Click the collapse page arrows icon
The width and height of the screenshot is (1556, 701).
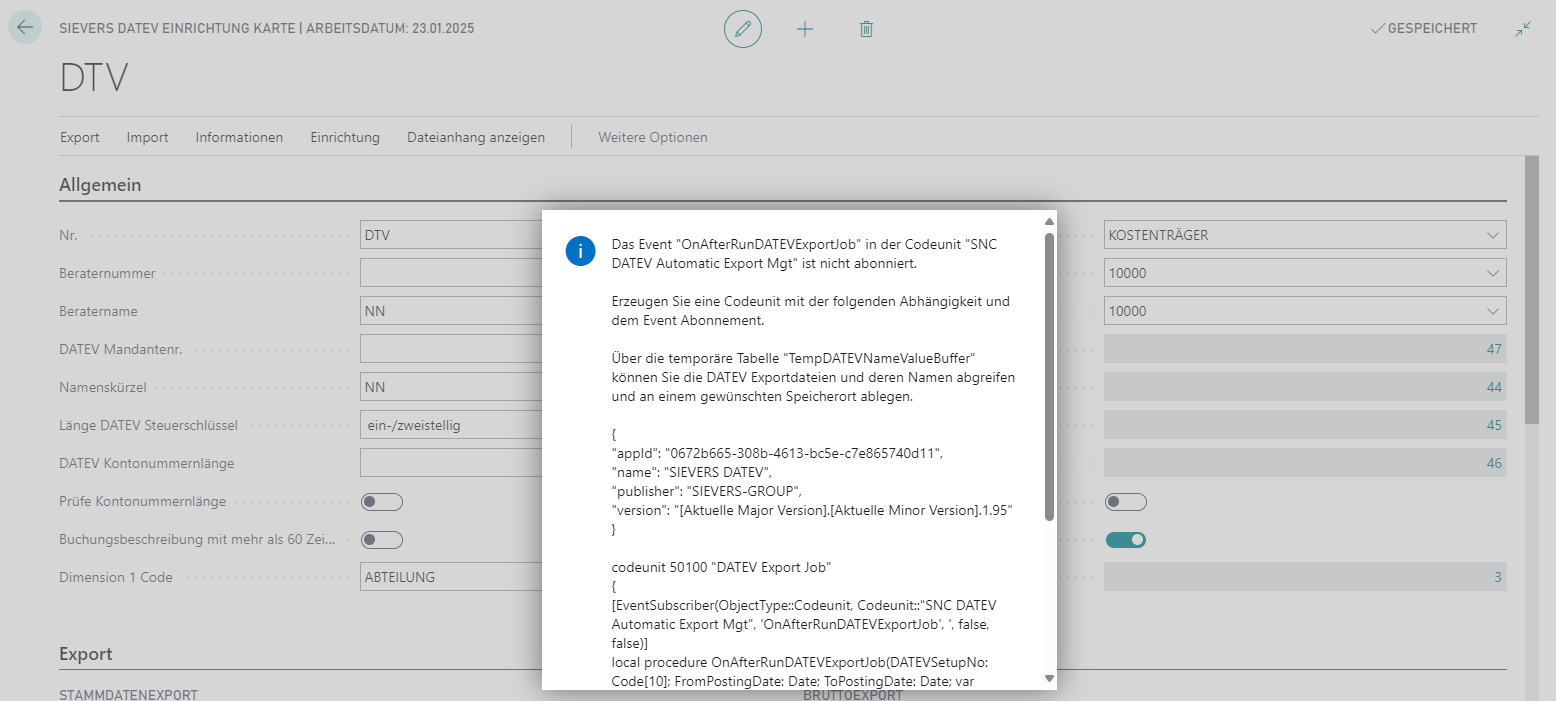(x=1522, y=29)
